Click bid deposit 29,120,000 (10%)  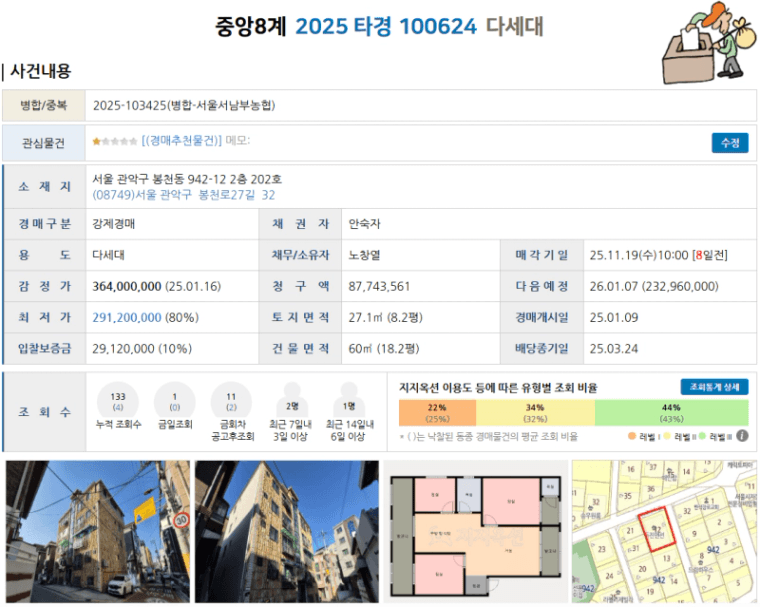(142, 349)
